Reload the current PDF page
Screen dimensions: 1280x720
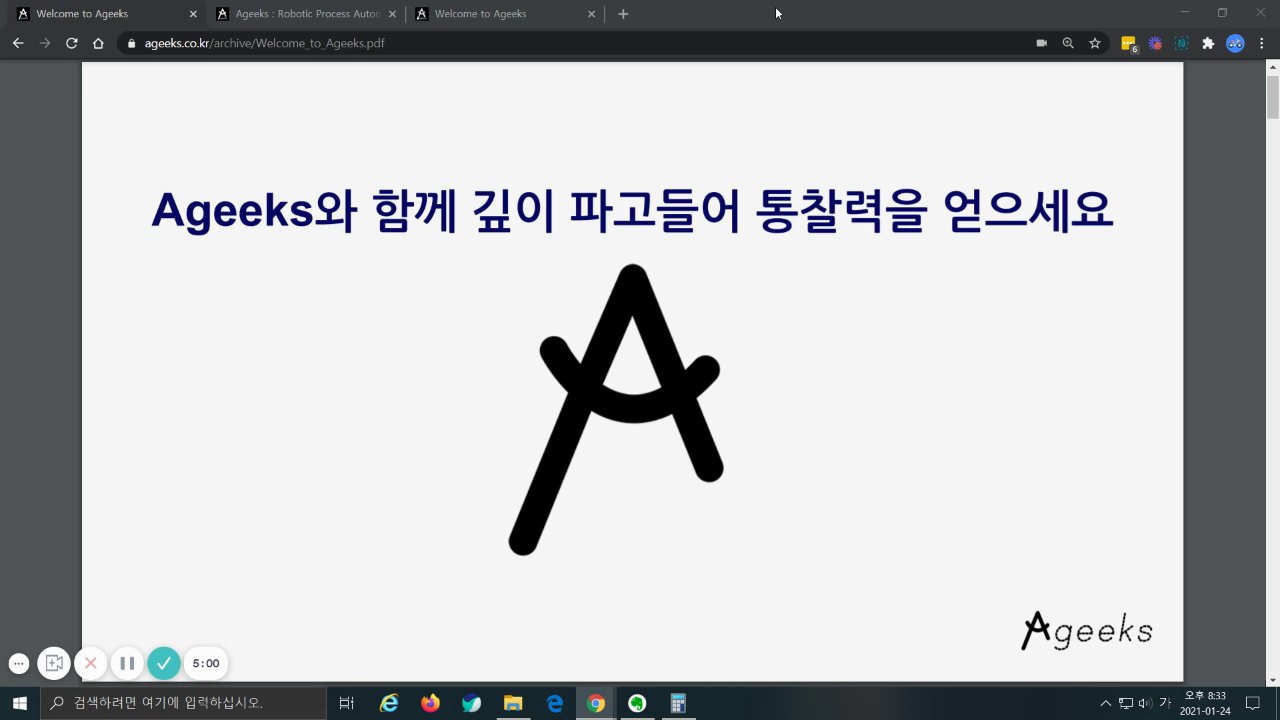point(72,43)
